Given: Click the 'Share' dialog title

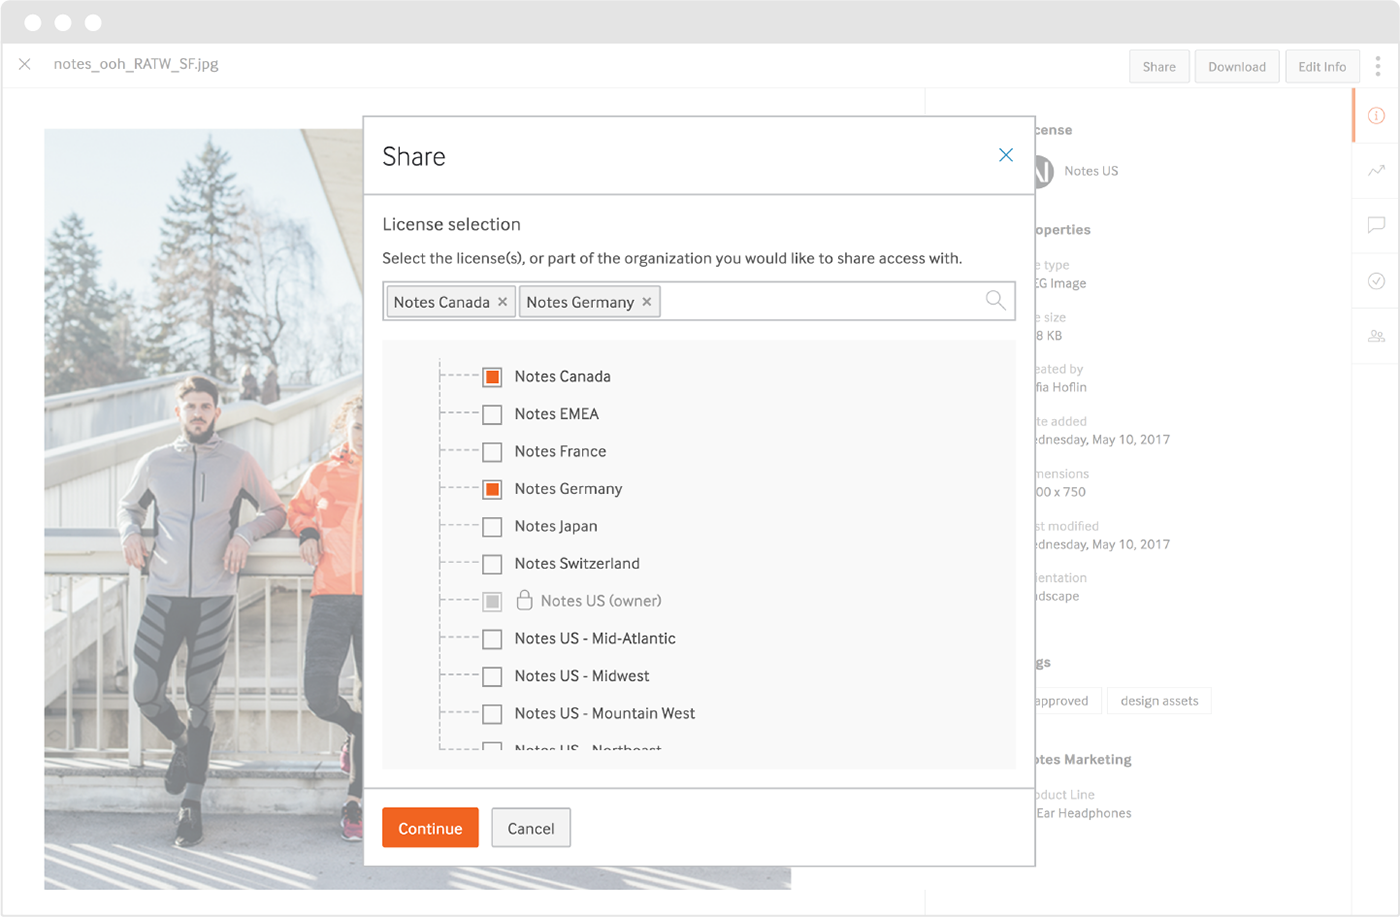Looking at the screenshot, I should click(414, 156).
